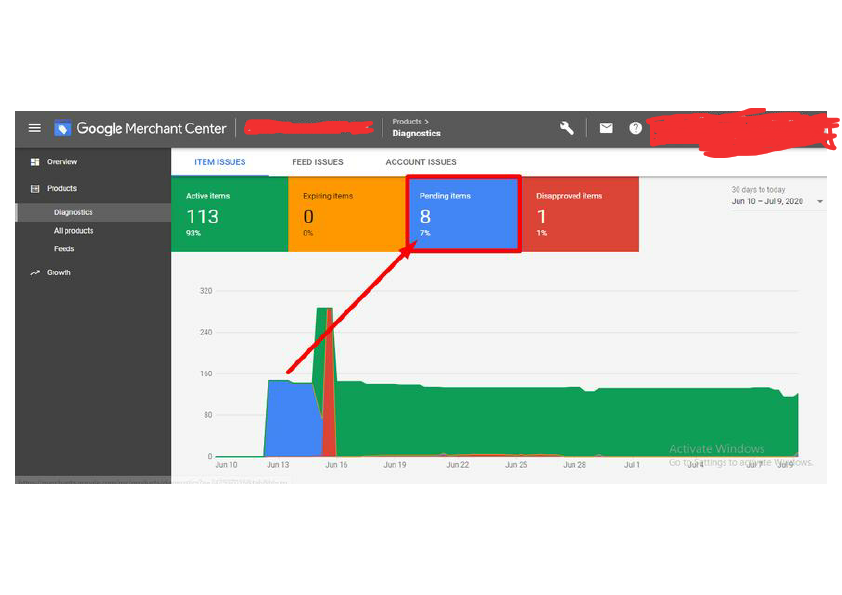The image size is (842, 595).
Task: Switch to the Item Issues tab
Action: click(x=220, y=162)
